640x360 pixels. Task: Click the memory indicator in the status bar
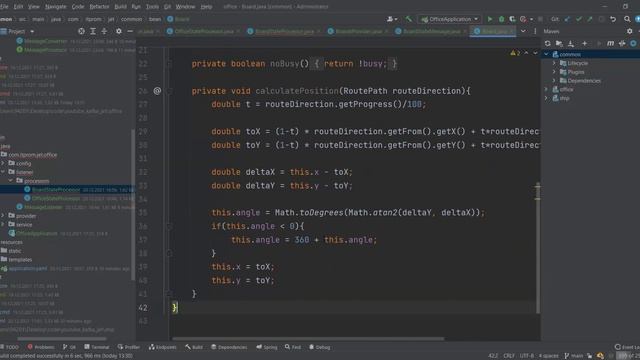[628, 356]
